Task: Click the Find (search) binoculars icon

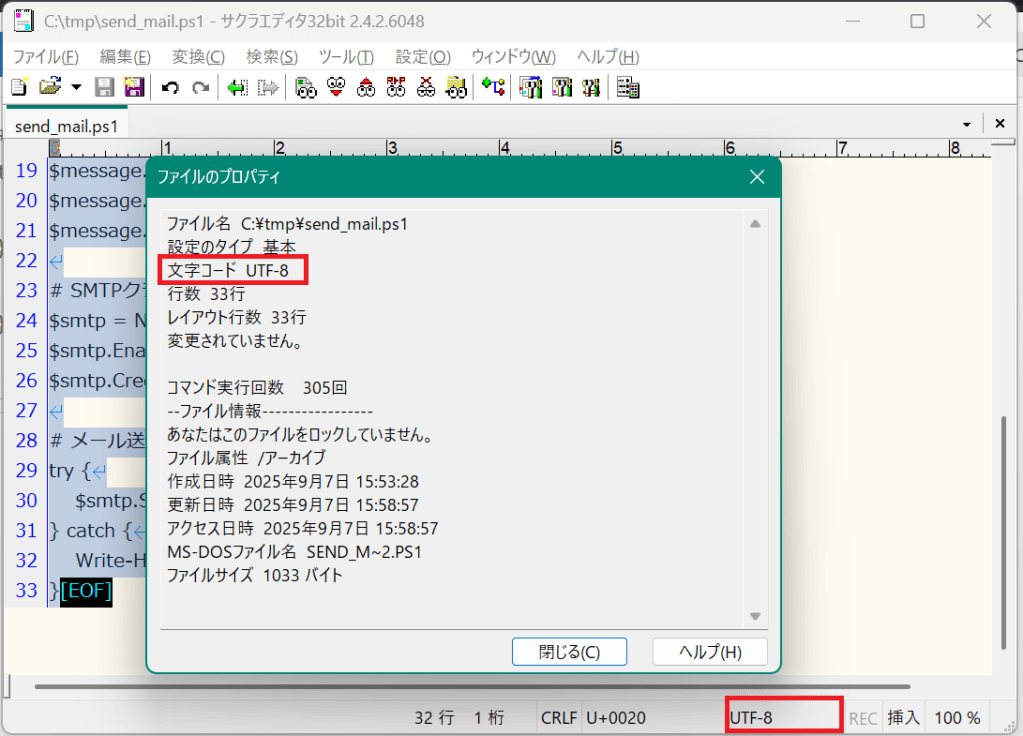Action: (306, 88)
